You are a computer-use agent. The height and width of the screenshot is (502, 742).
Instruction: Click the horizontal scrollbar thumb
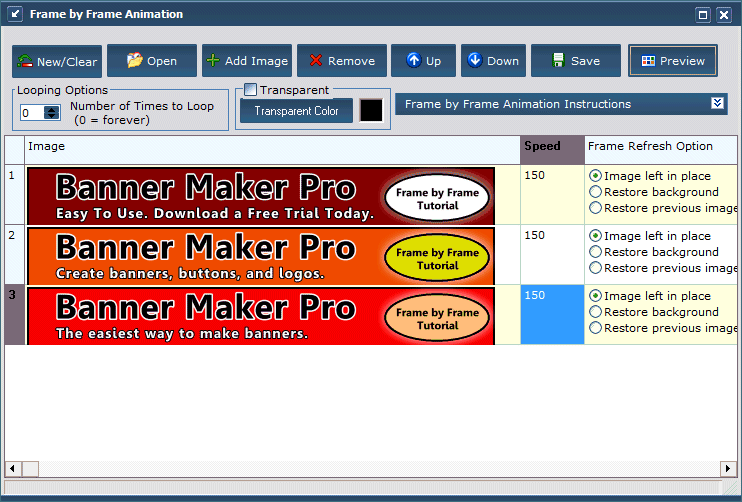(30, 469)
